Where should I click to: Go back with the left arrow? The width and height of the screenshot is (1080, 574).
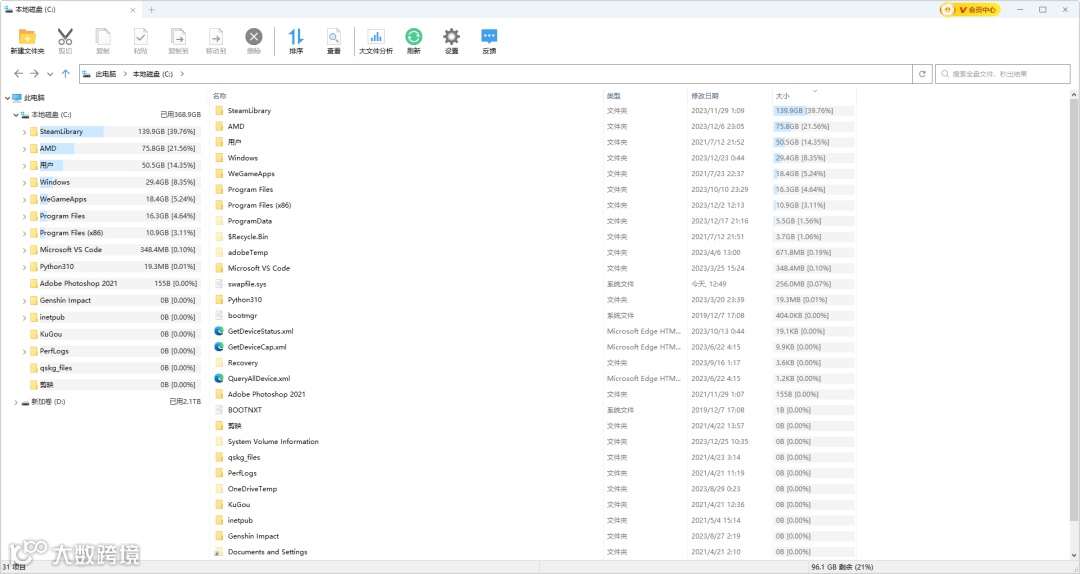pyautogui.click(x=19, y=74)
